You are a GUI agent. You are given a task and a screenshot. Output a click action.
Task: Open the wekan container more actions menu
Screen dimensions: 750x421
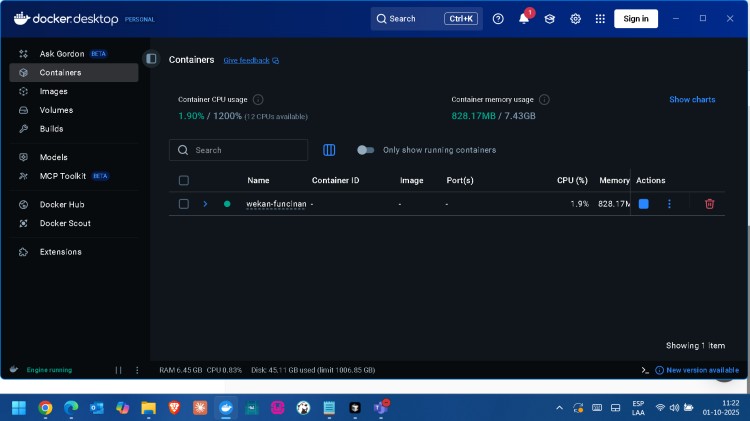[669, 204]
